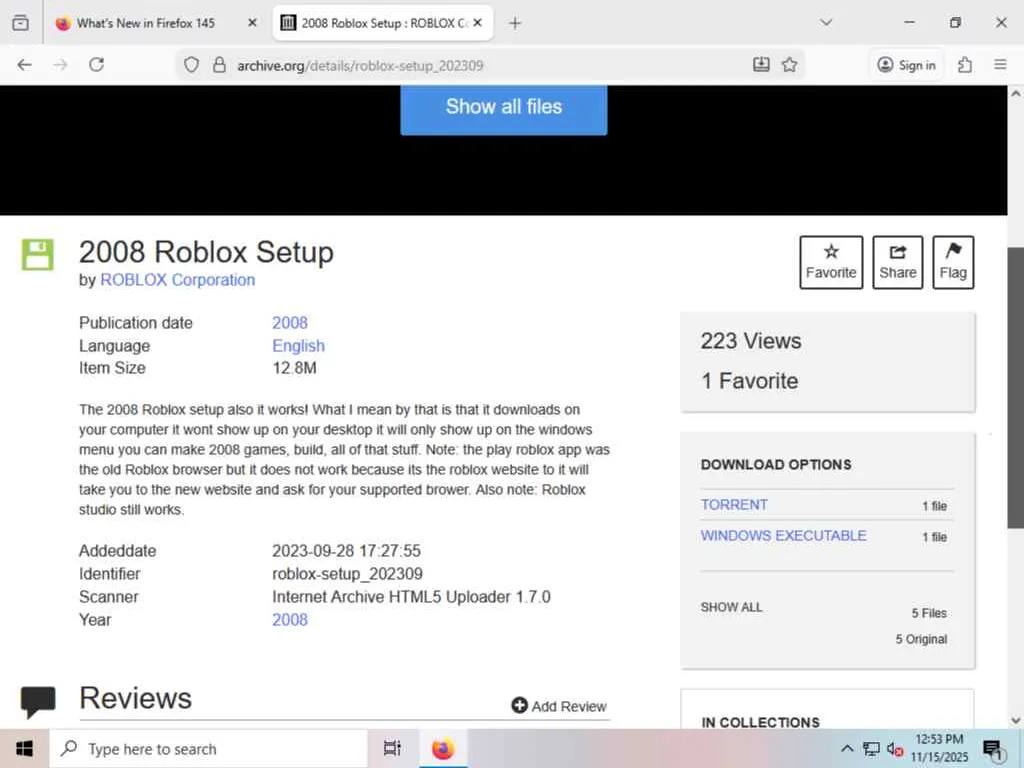Open the Firefox View icon

(x=20, y=23)
